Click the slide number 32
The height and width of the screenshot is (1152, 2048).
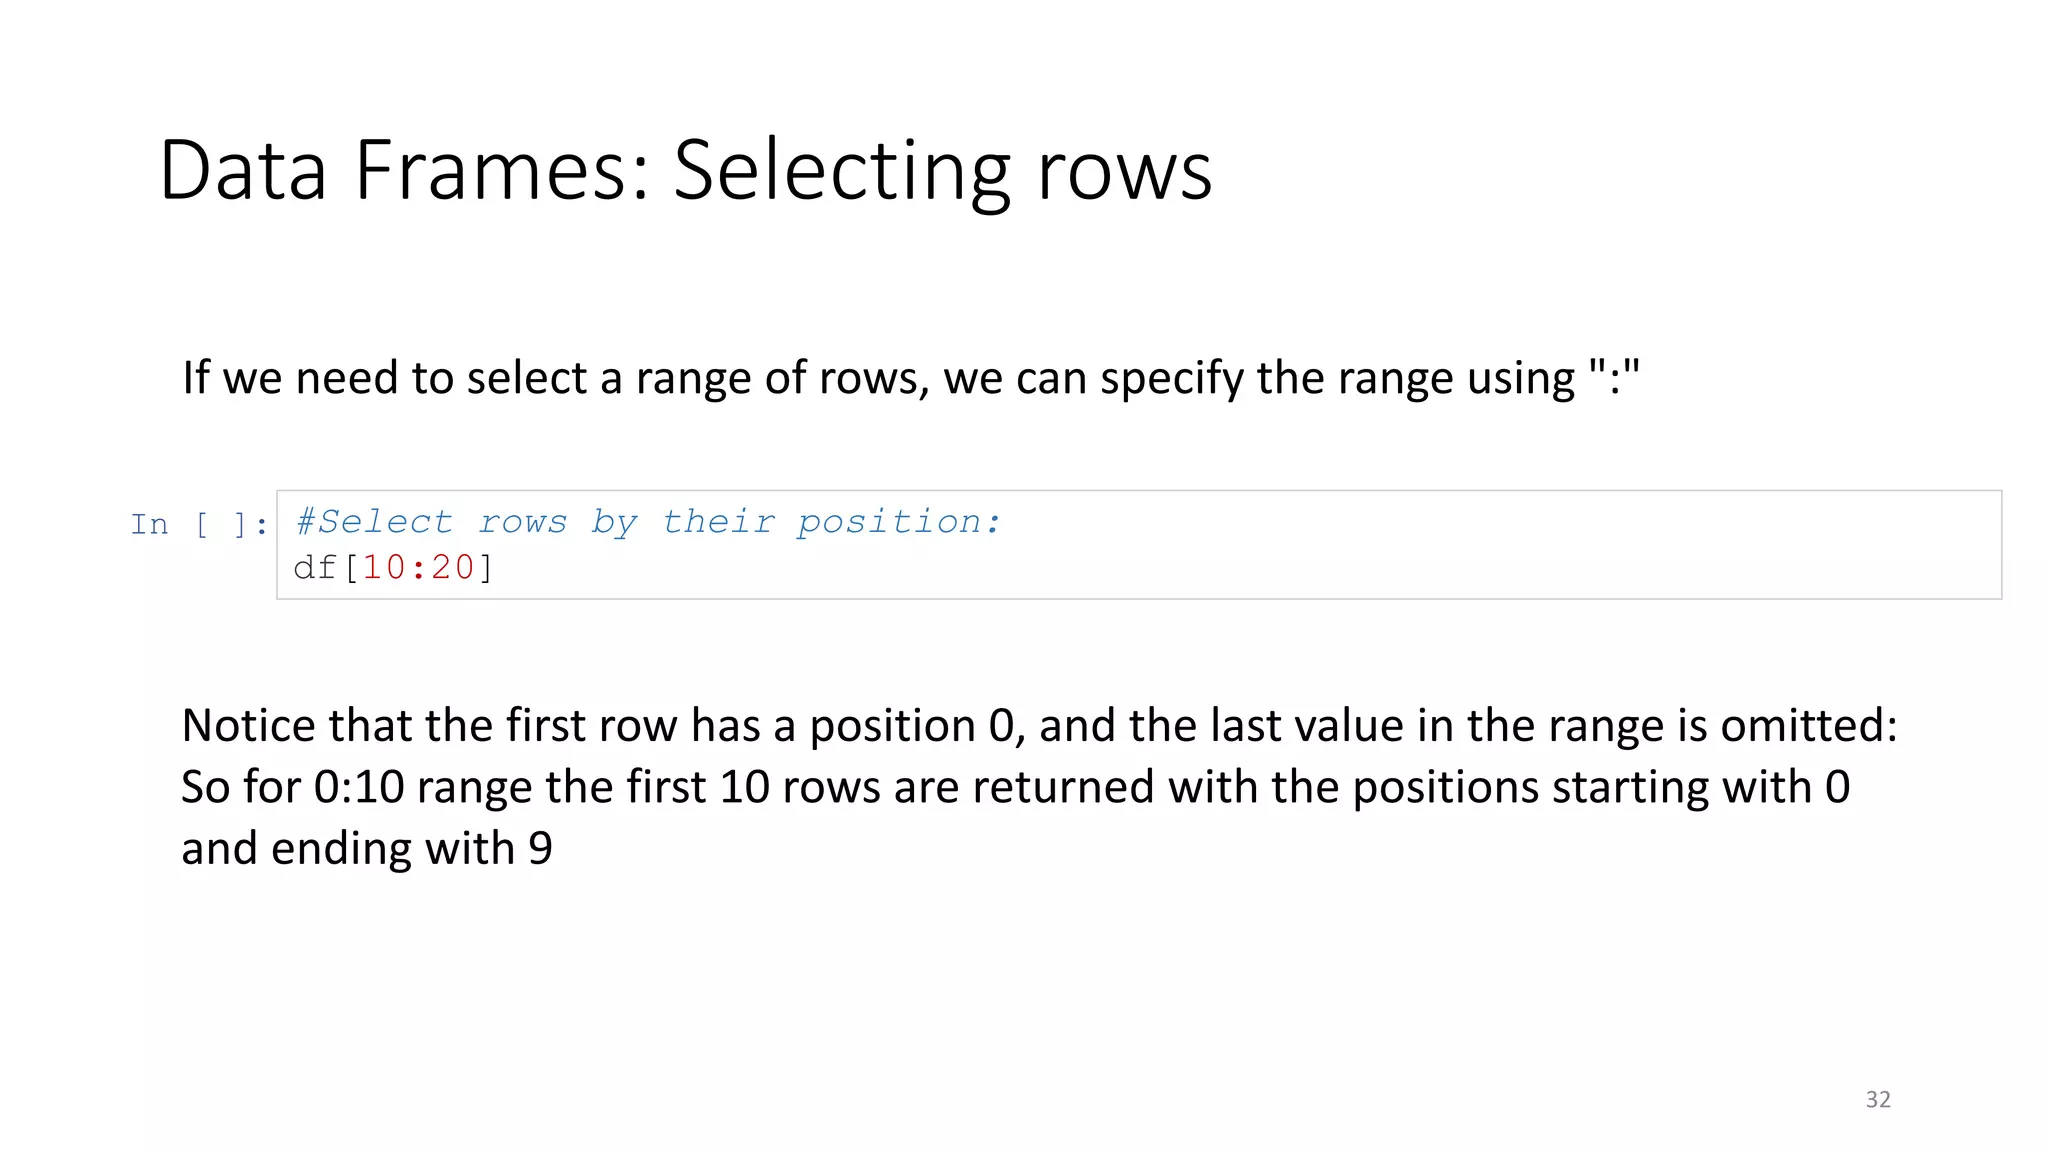(x=1877, y=1099)
